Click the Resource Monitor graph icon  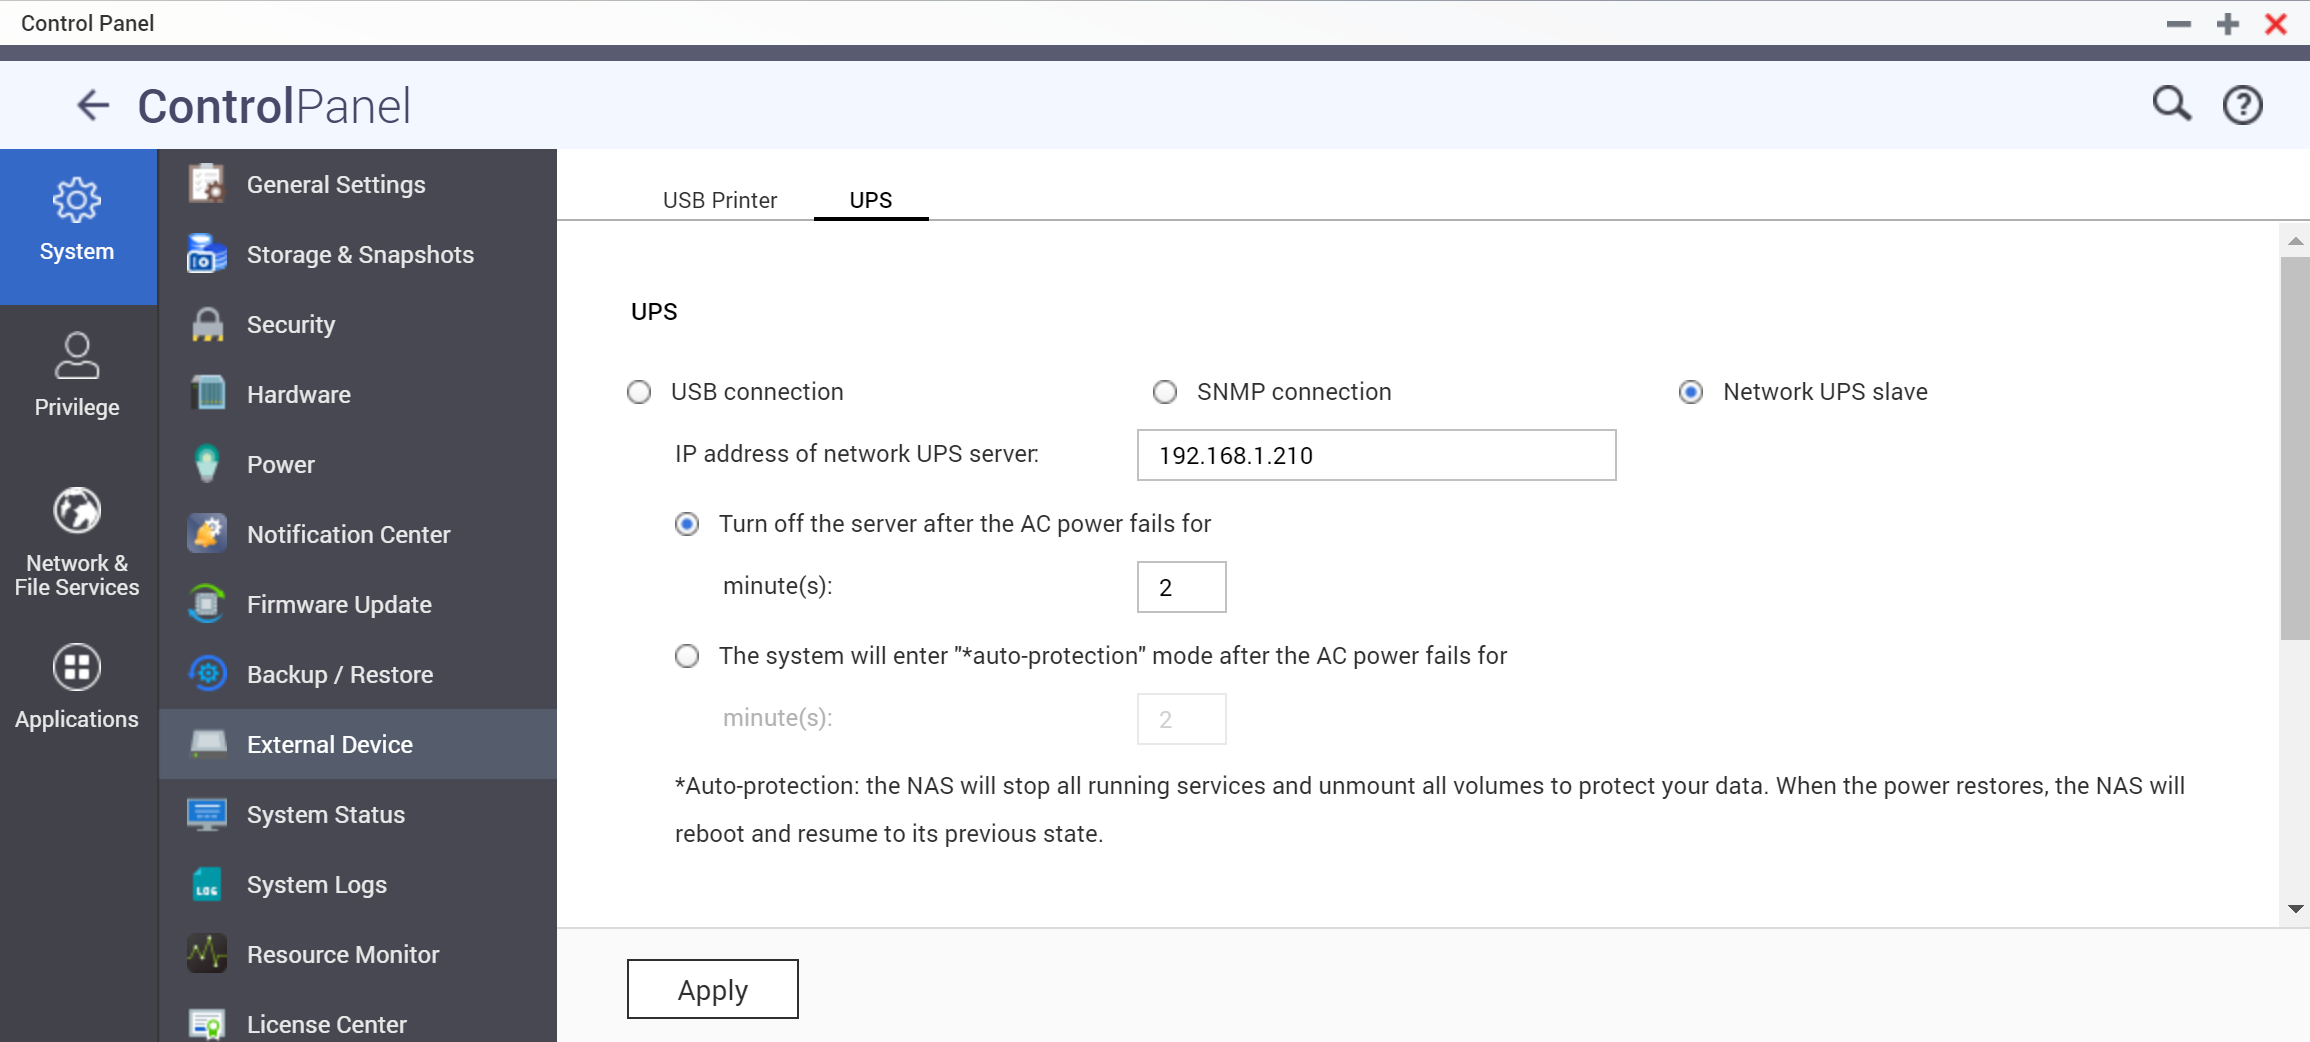[x=207, y=954]
